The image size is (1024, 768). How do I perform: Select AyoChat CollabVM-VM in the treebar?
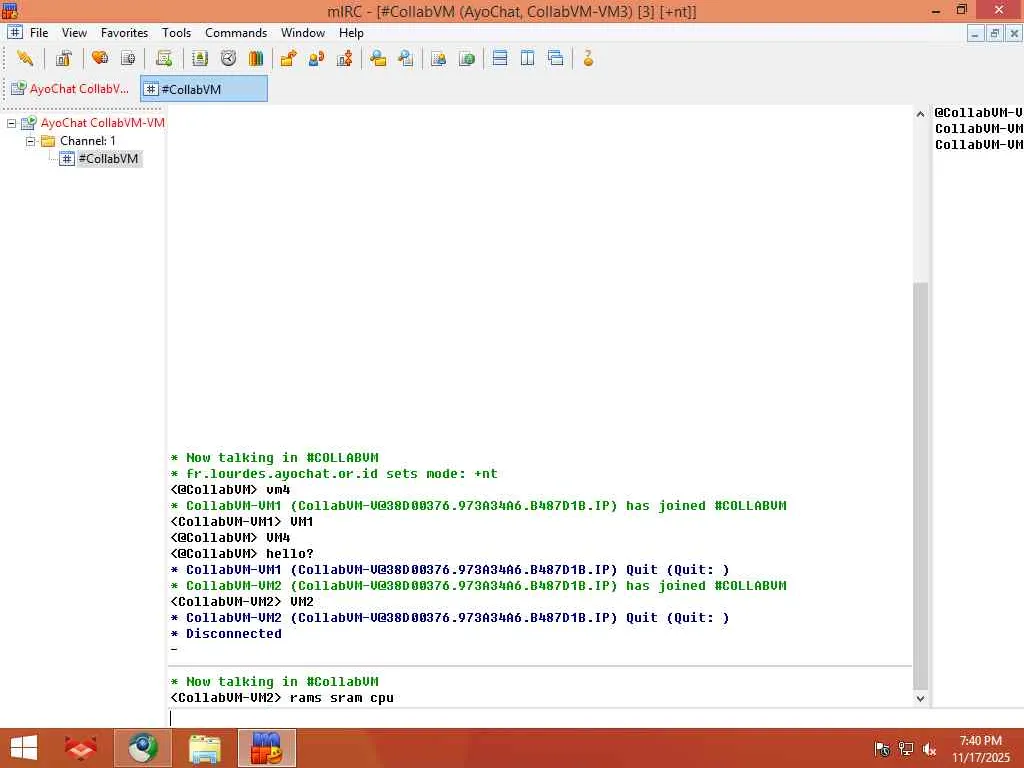[x=102, y=123]
